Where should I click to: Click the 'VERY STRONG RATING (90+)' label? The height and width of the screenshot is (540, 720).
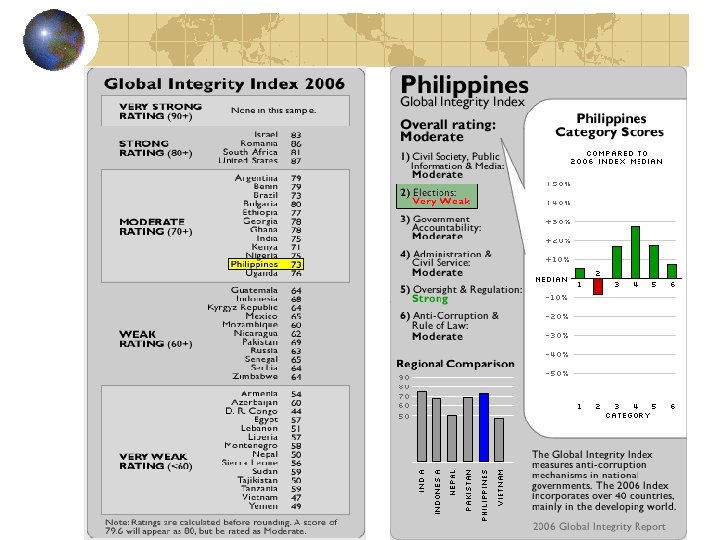(160, 111)
